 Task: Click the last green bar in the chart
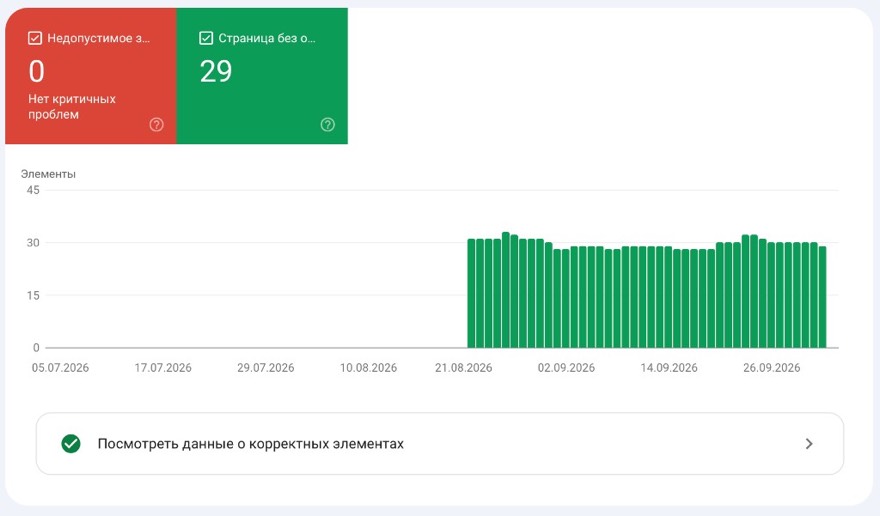[x=823, y=297]
